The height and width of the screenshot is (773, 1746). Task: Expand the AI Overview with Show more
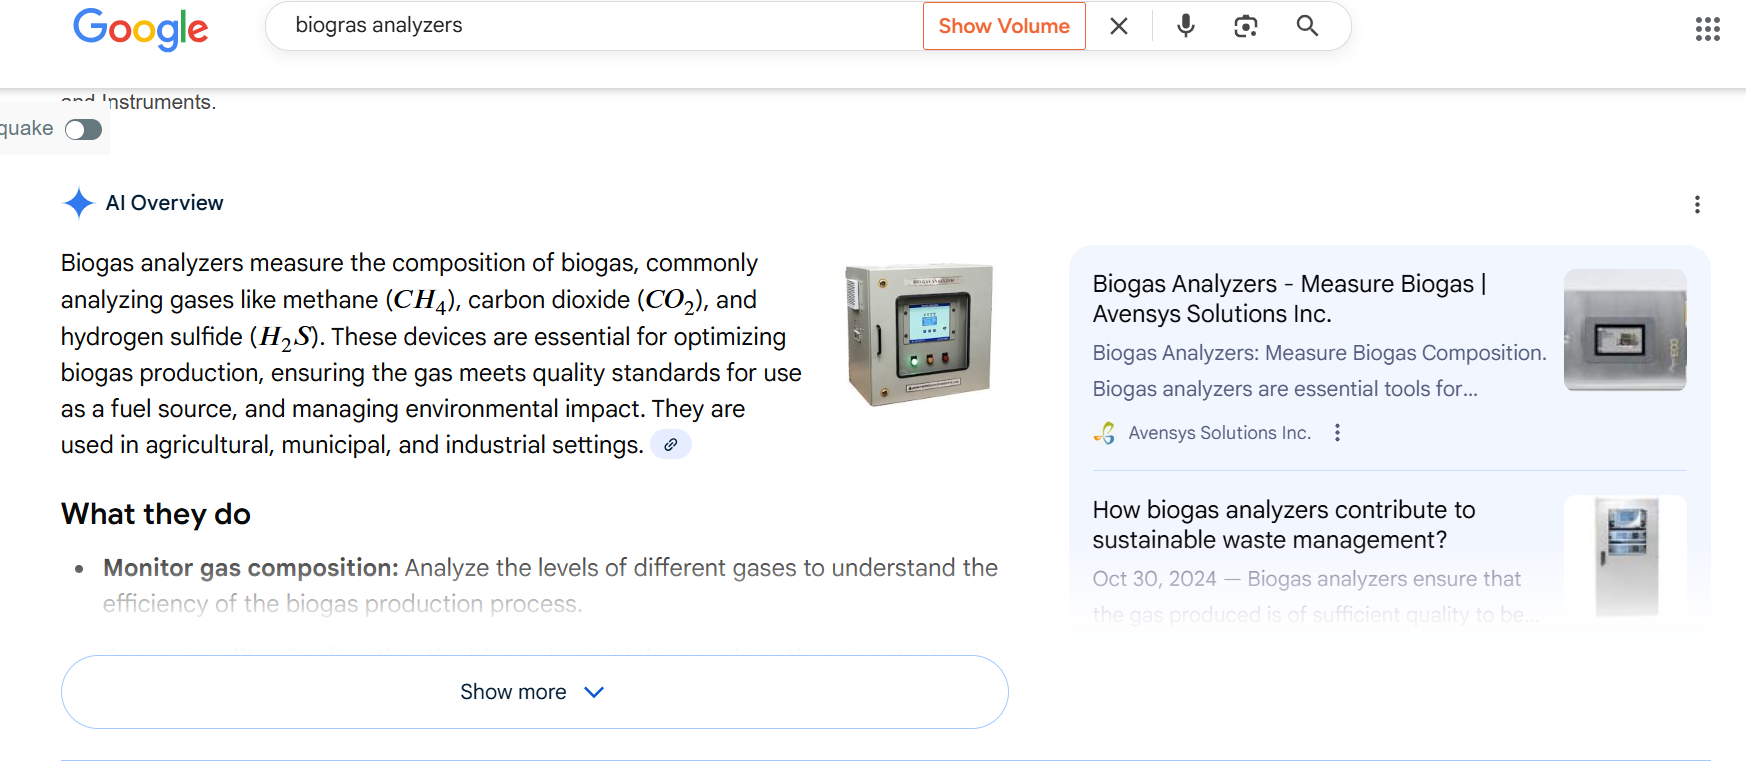pyautogui.click(x=534, y=692)
